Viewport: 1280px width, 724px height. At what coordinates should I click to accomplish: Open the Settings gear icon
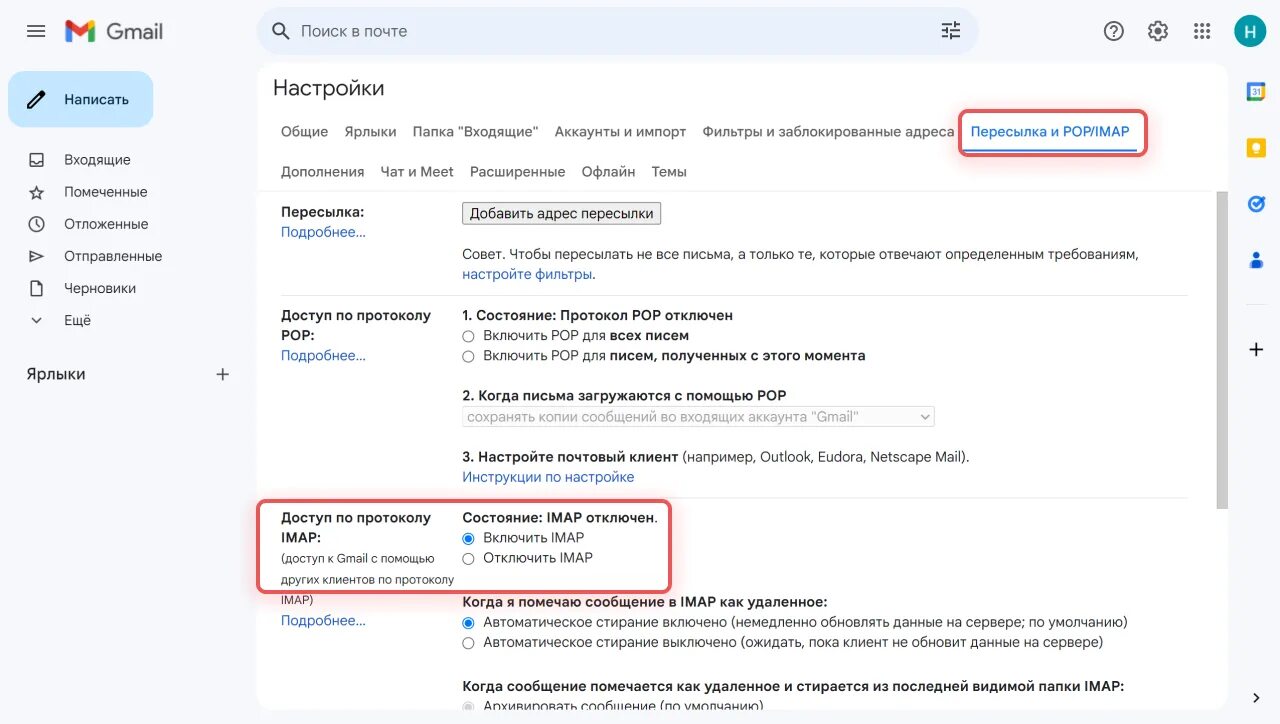(x=1157, y=31)
